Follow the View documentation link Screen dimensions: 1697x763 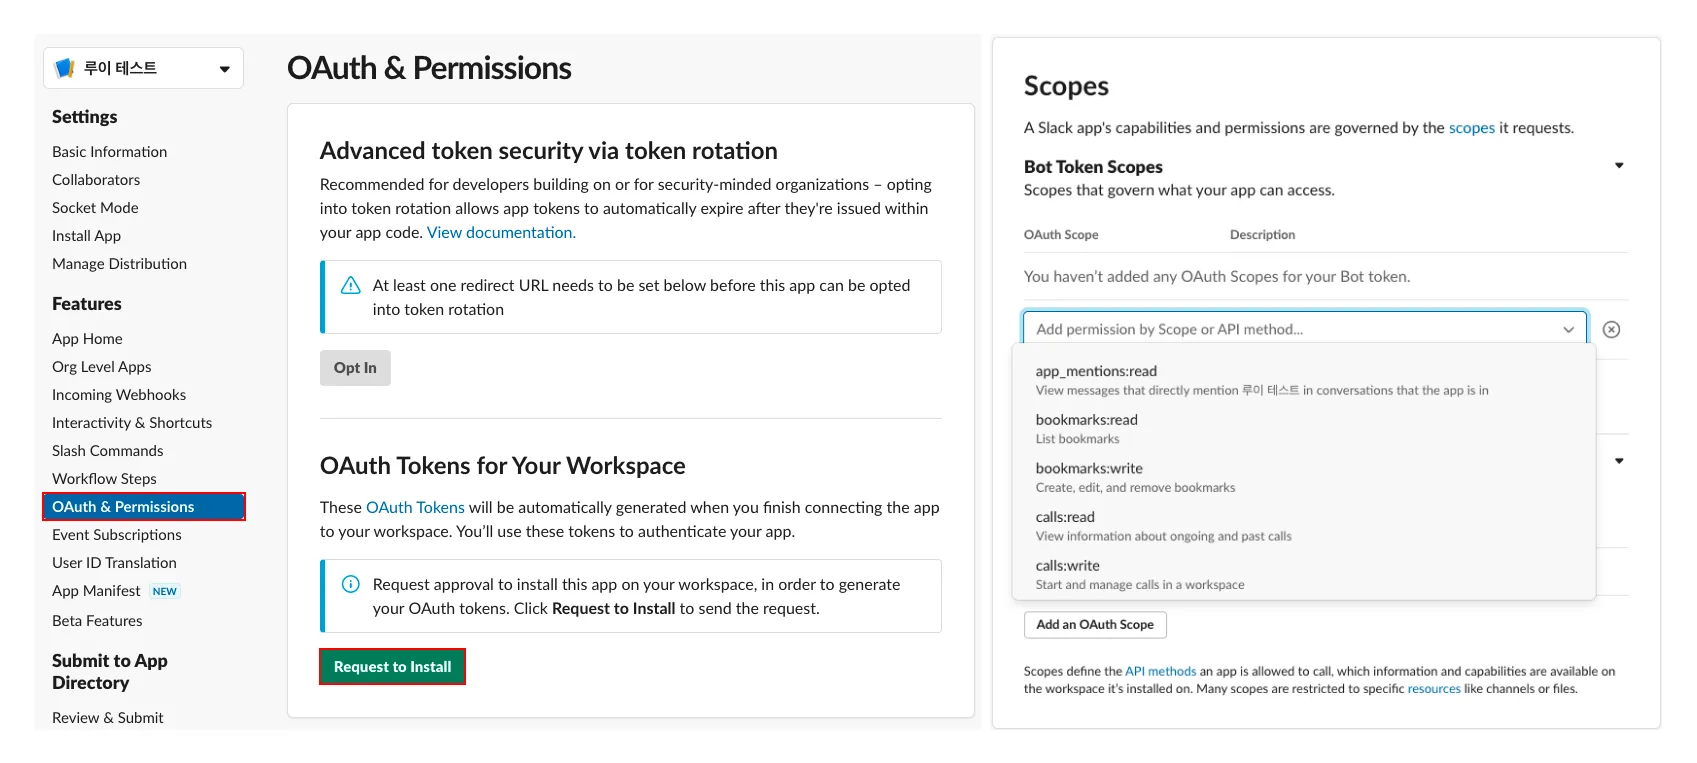click(501, 232)
